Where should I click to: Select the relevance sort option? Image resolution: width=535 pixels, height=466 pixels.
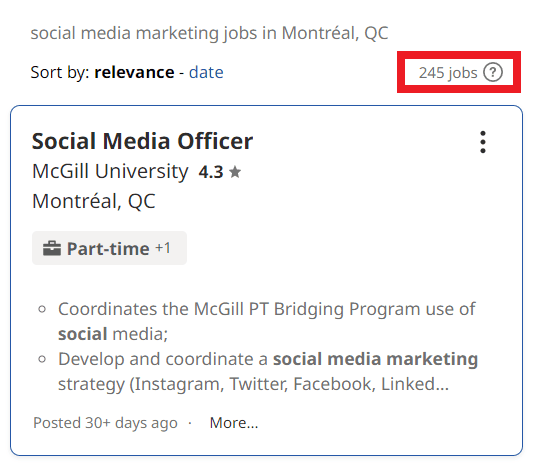[x=134, y=72]
